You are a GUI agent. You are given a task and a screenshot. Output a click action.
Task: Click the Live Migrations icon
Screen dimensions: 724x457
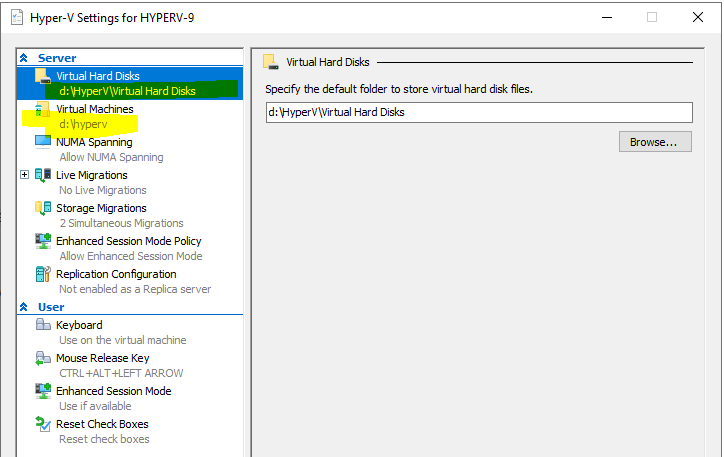(x=43, y=175)
